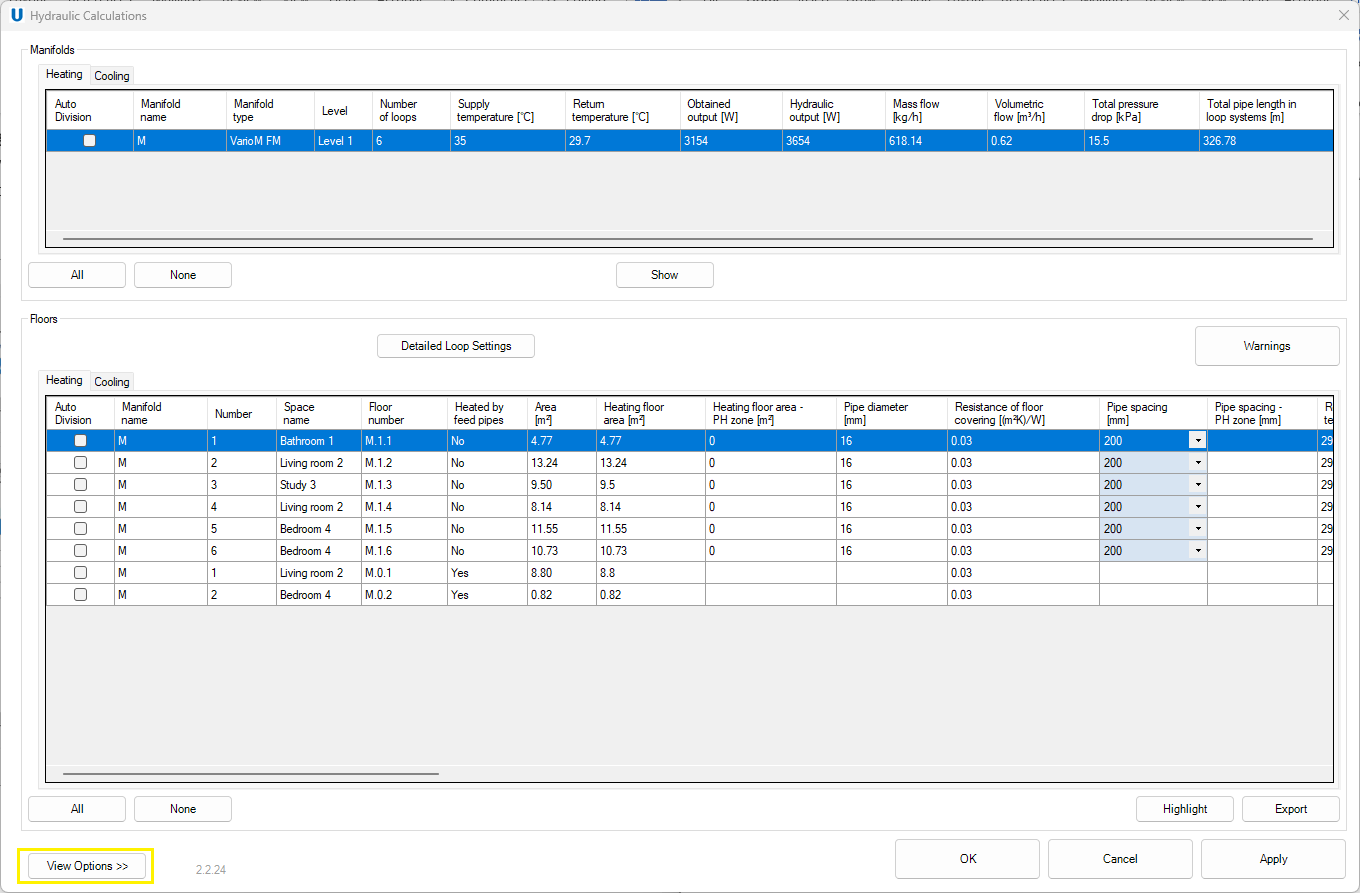1360x893 pixels.
Task: Open pipe spacing dropdown for floor M.1.5
Action: [1197, 528]
